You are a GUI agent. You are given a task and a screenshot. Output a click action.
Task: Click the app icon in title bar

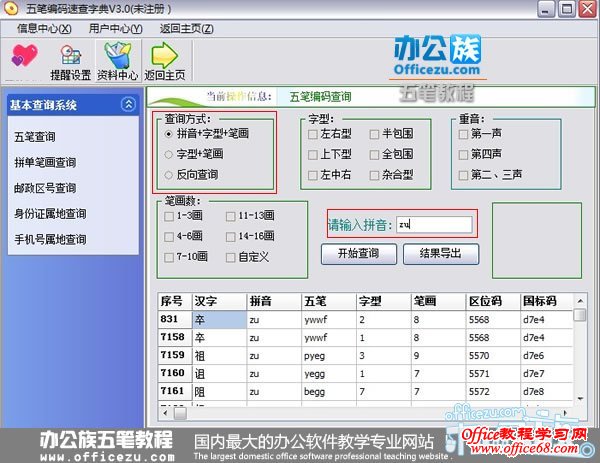pyautogui.click(x=11, y=8)
